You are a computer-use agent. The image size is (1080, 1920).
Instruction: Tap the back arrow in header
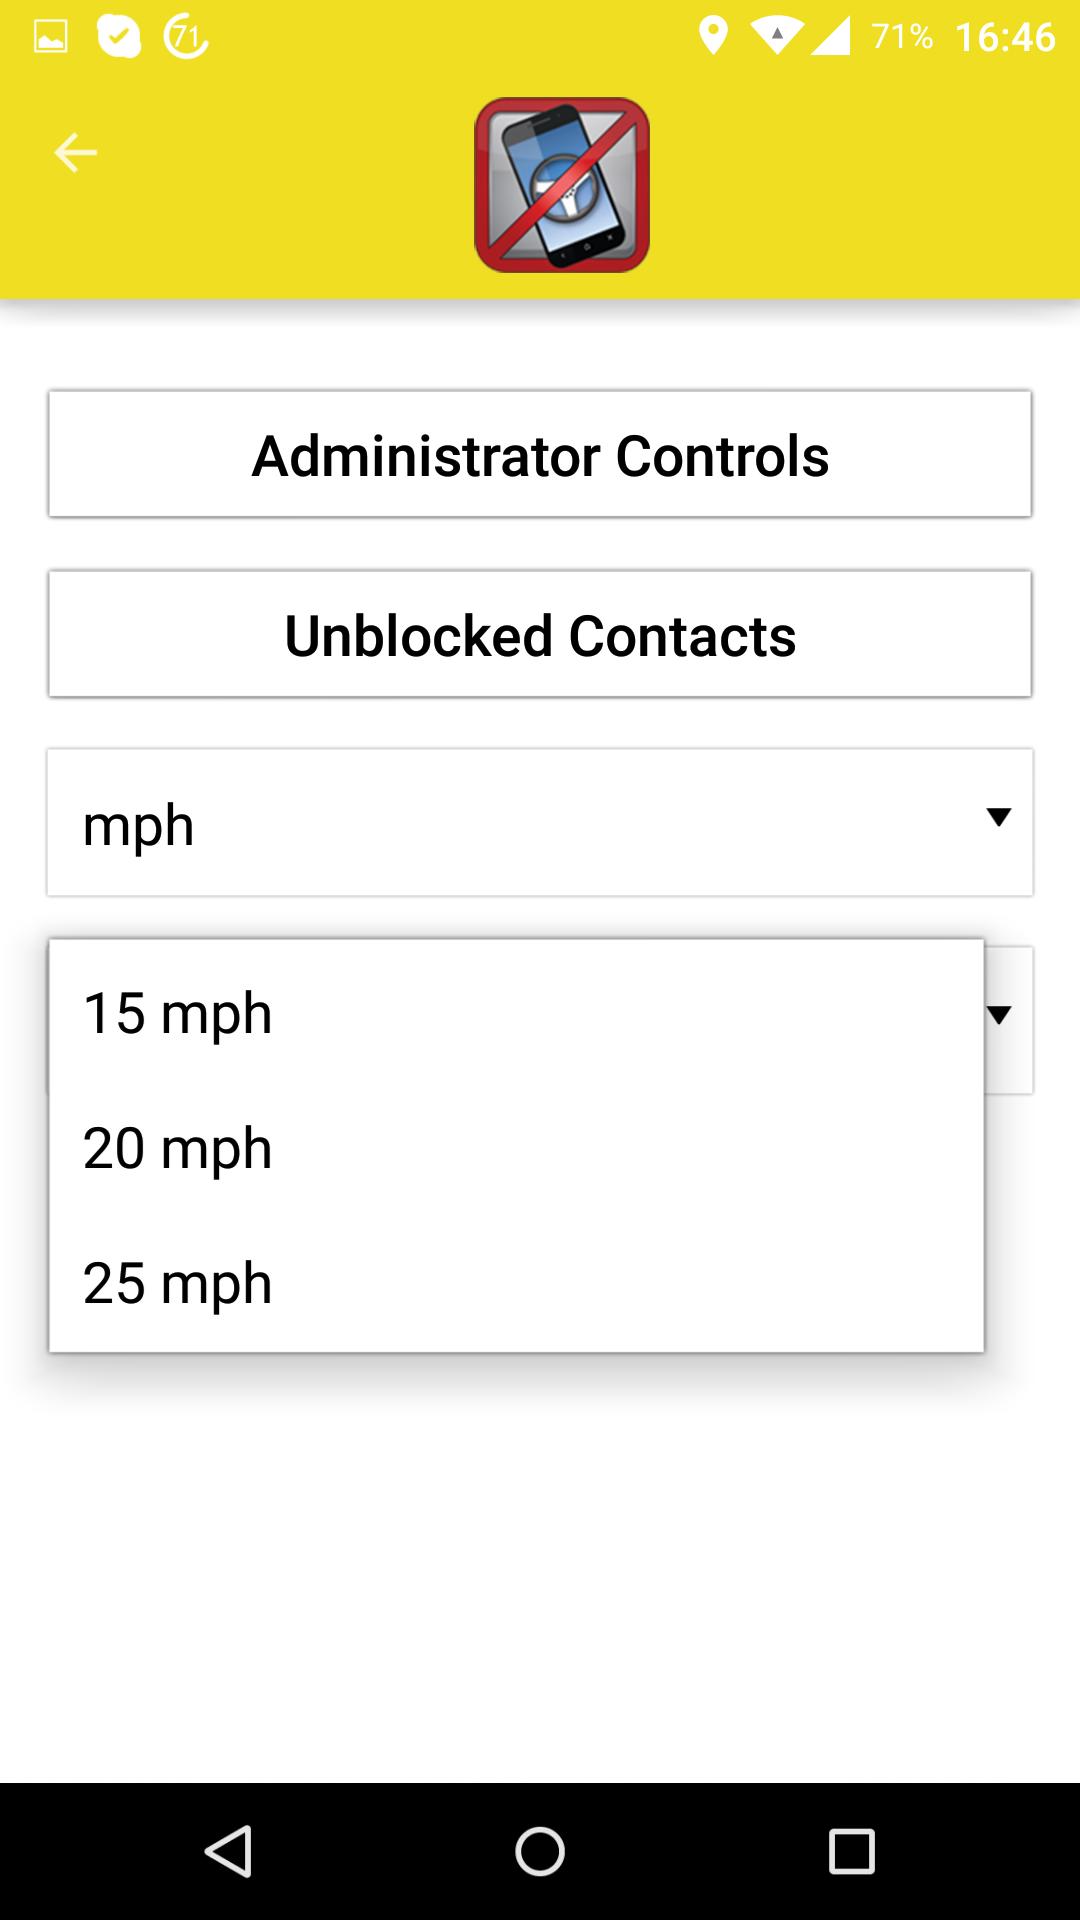click(x=75, y=153)
